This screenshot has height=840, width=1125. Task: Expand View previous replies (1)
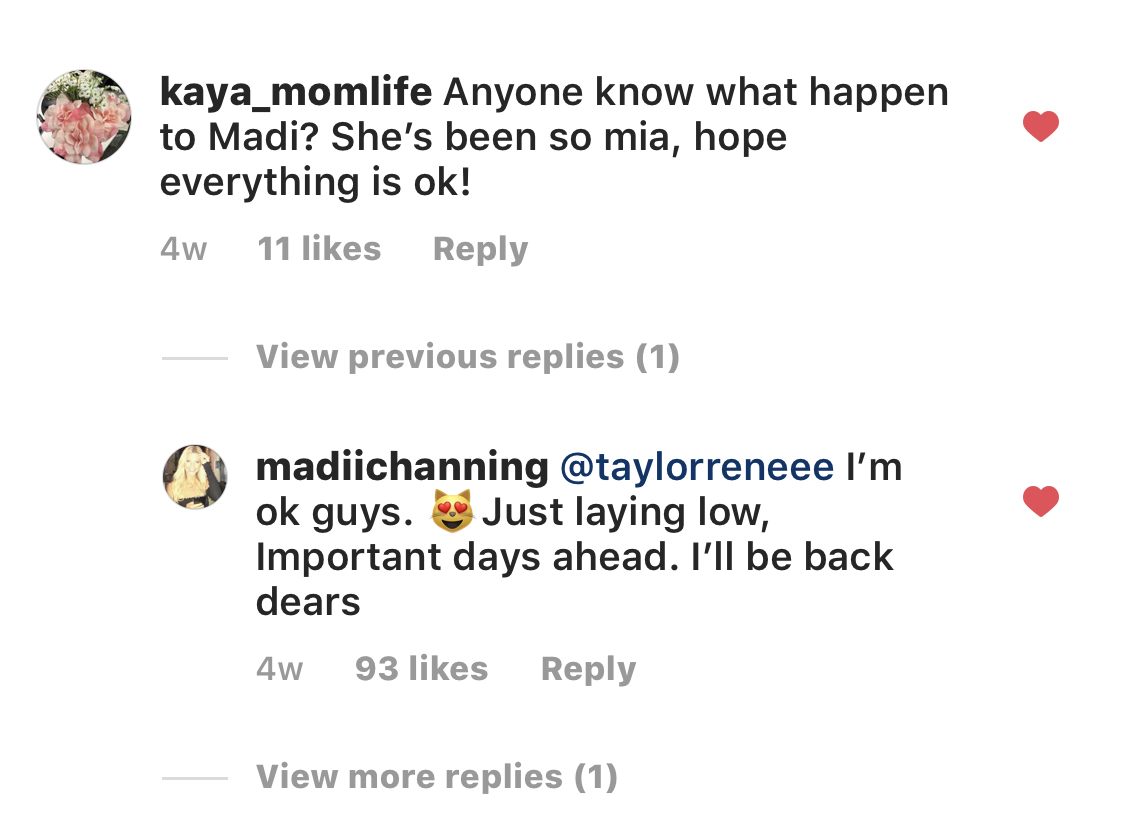tap(468, 357)
